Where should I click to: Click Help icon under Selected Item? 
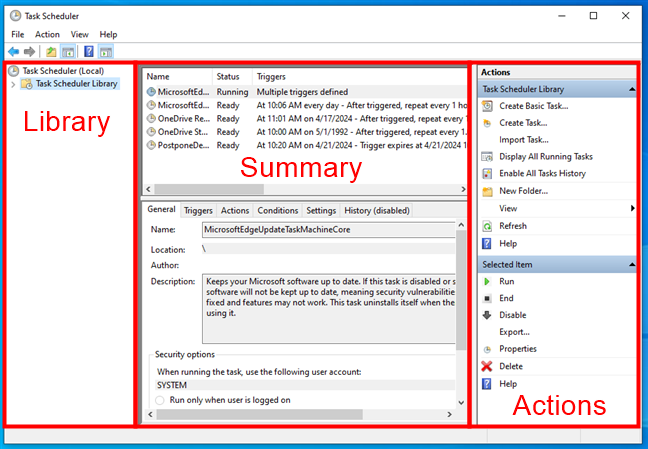pyautogui.click(x=487, y=384)
